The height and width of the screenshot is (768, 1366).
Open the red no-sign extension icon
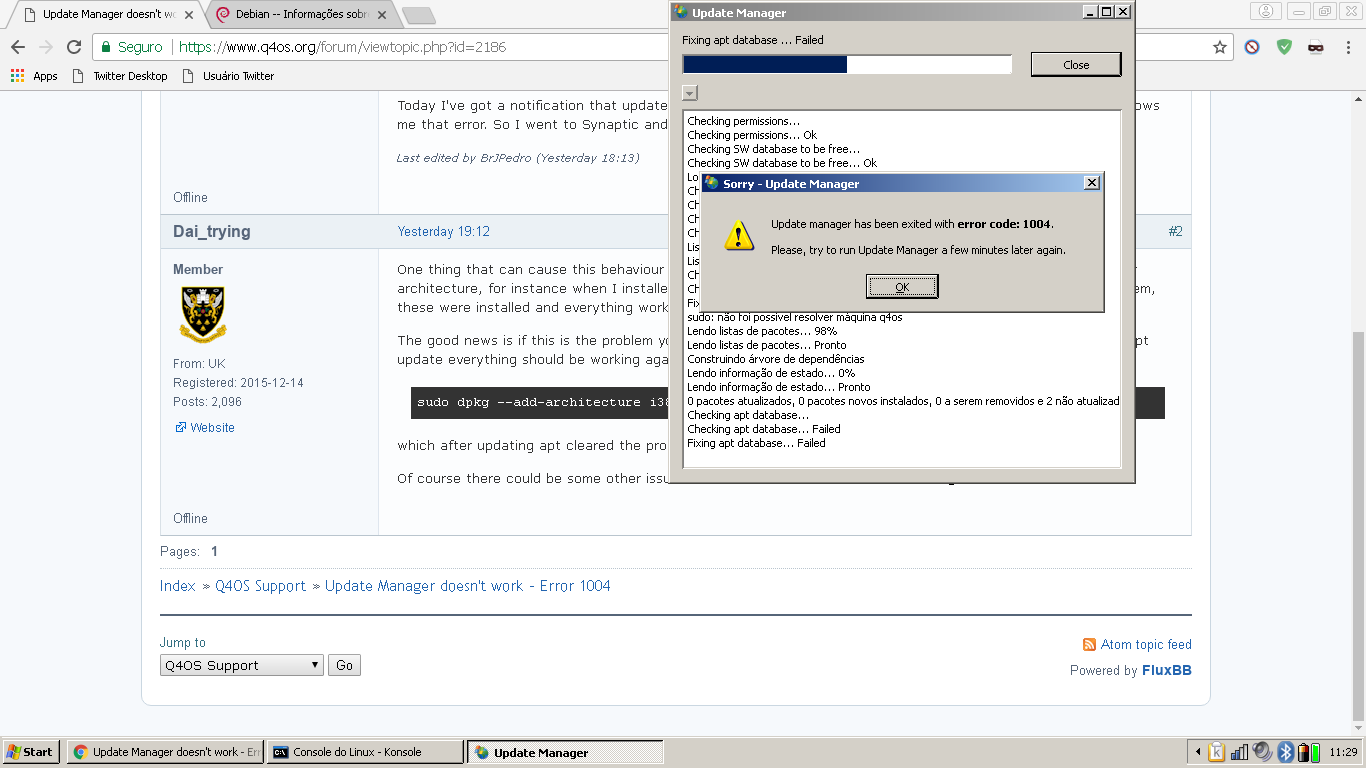(x=1252, y=47)
